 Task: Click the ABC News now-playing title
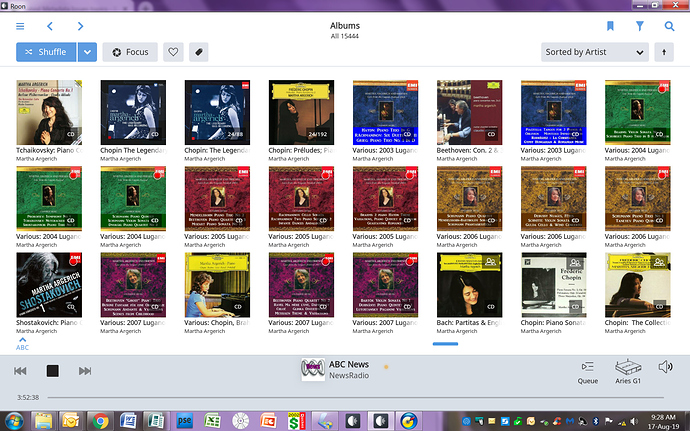tap(349, 365)
